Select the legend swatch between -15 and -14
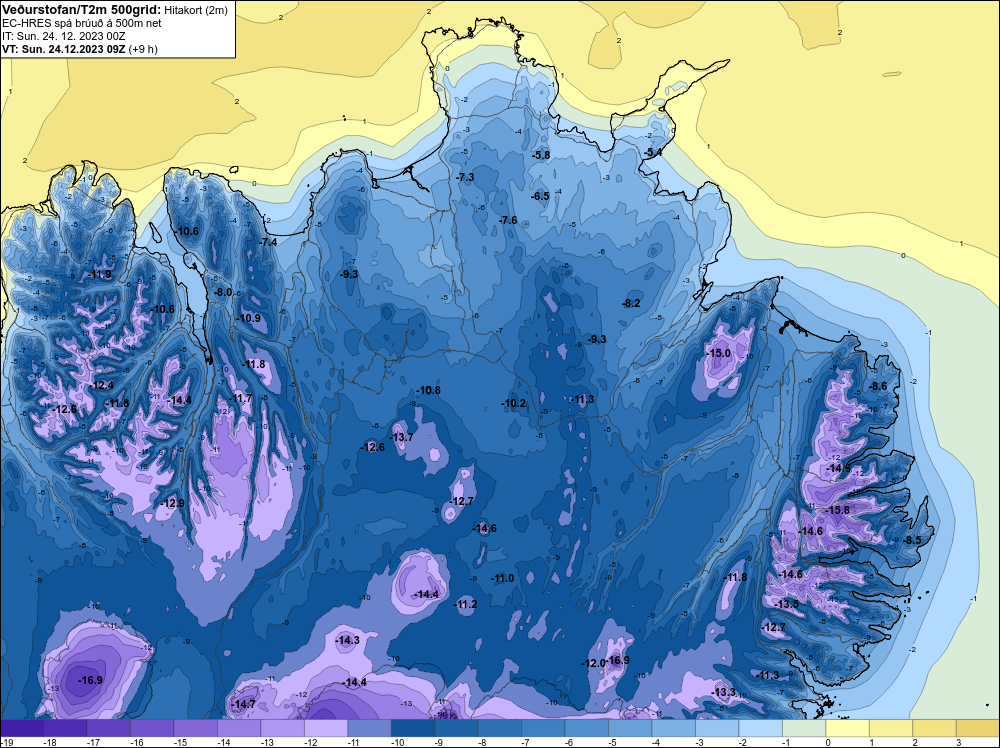Screen dimensions: 1000x748 (195, 728)
